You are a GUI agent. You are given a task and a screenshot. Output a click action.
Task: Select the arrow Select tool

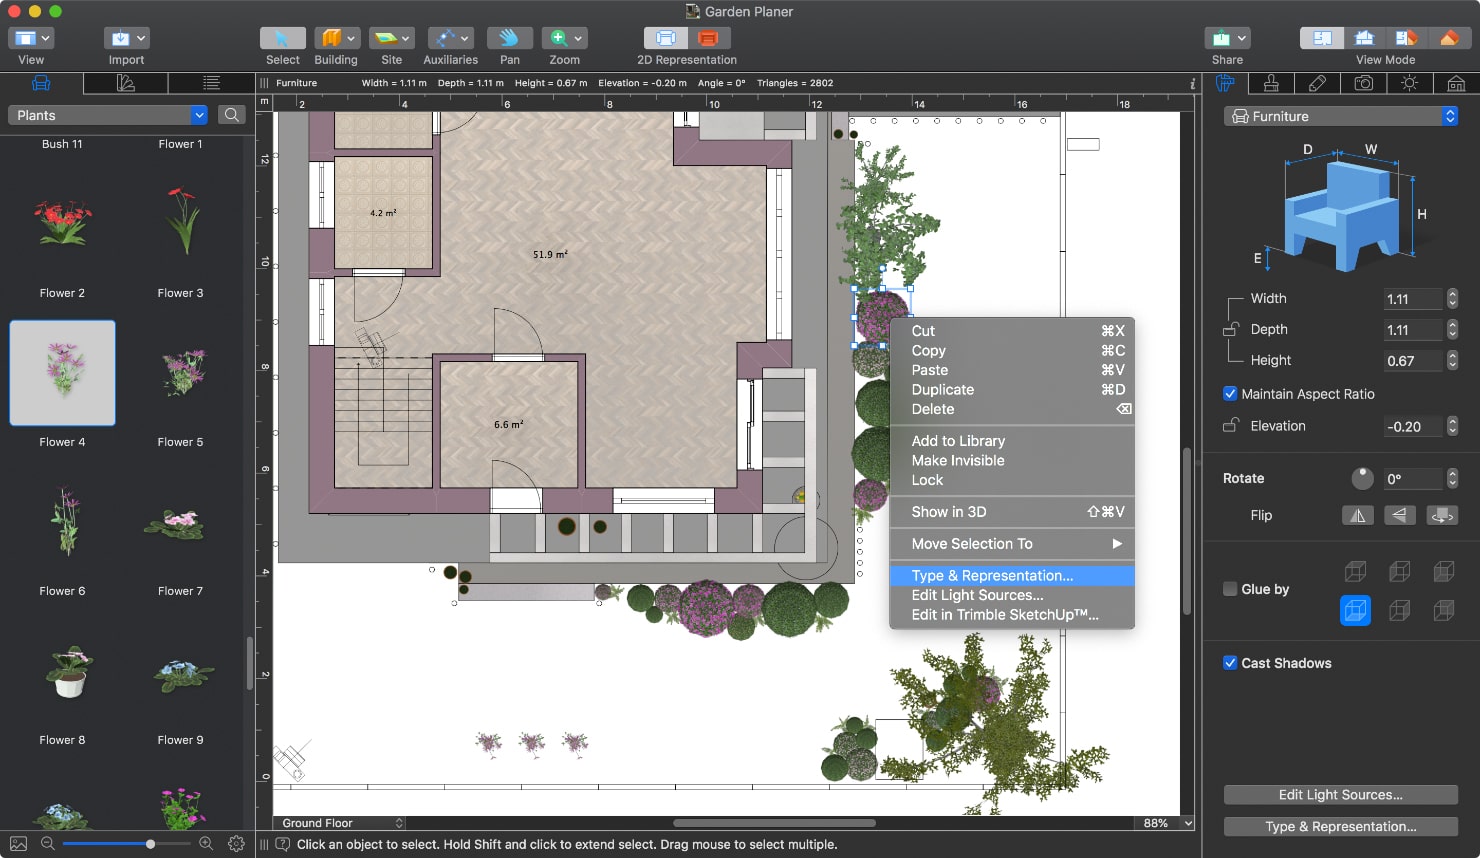tap(282, 38)
